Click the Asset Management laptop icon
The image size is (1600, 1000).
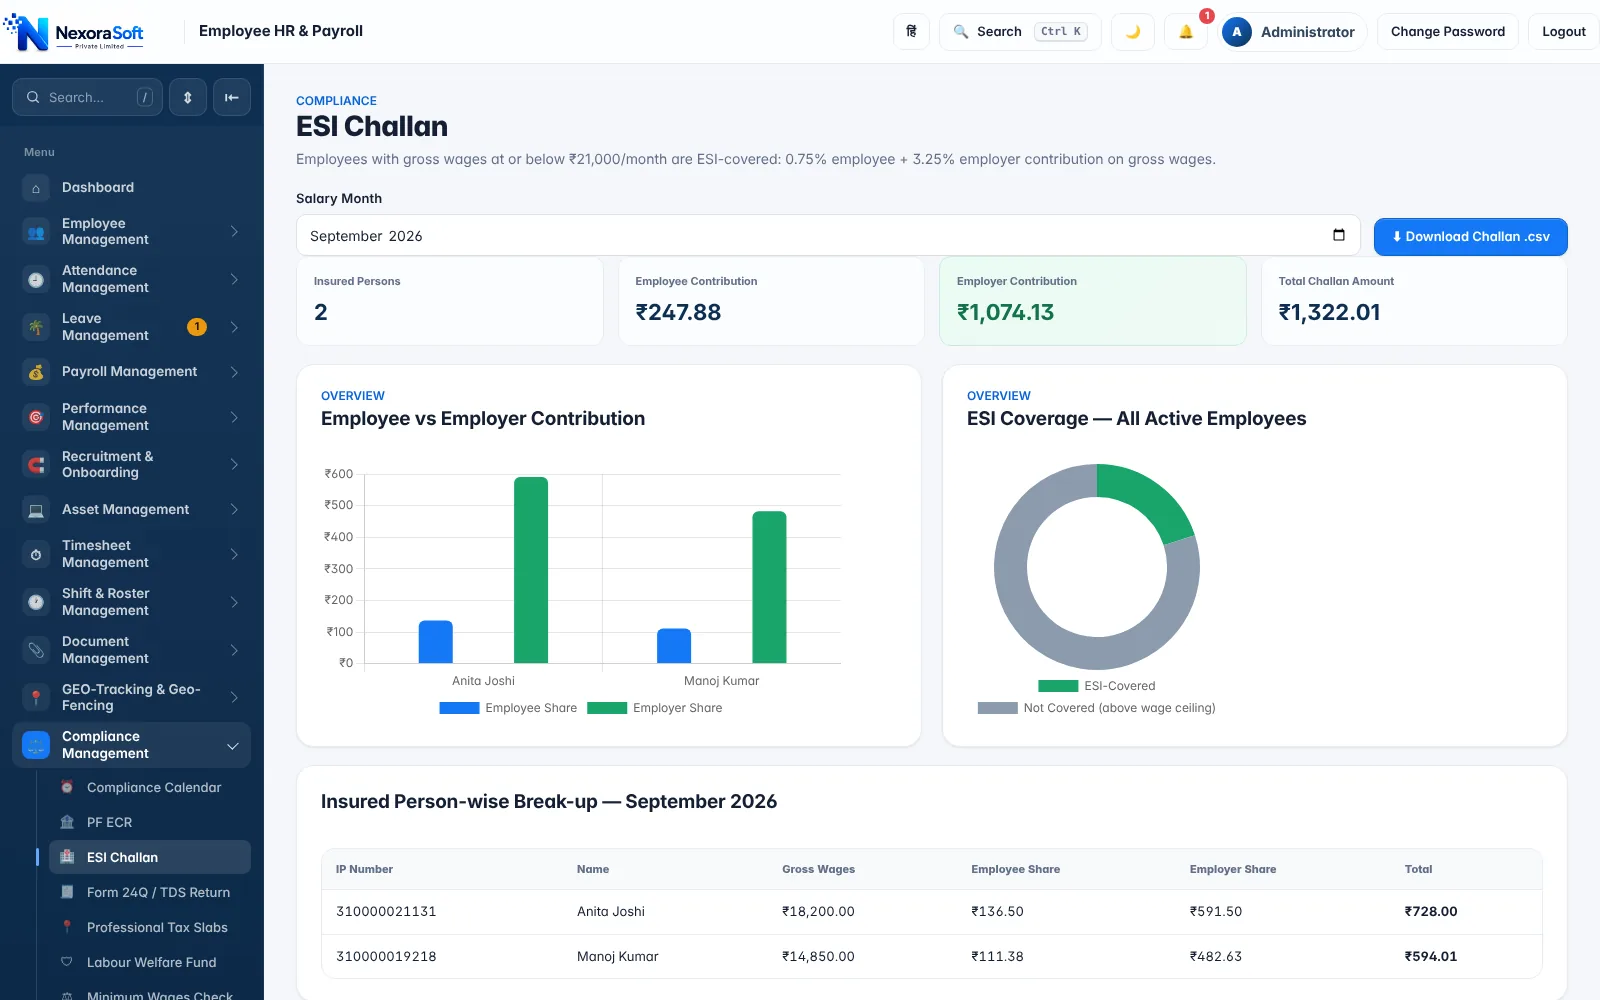point(36,510)
